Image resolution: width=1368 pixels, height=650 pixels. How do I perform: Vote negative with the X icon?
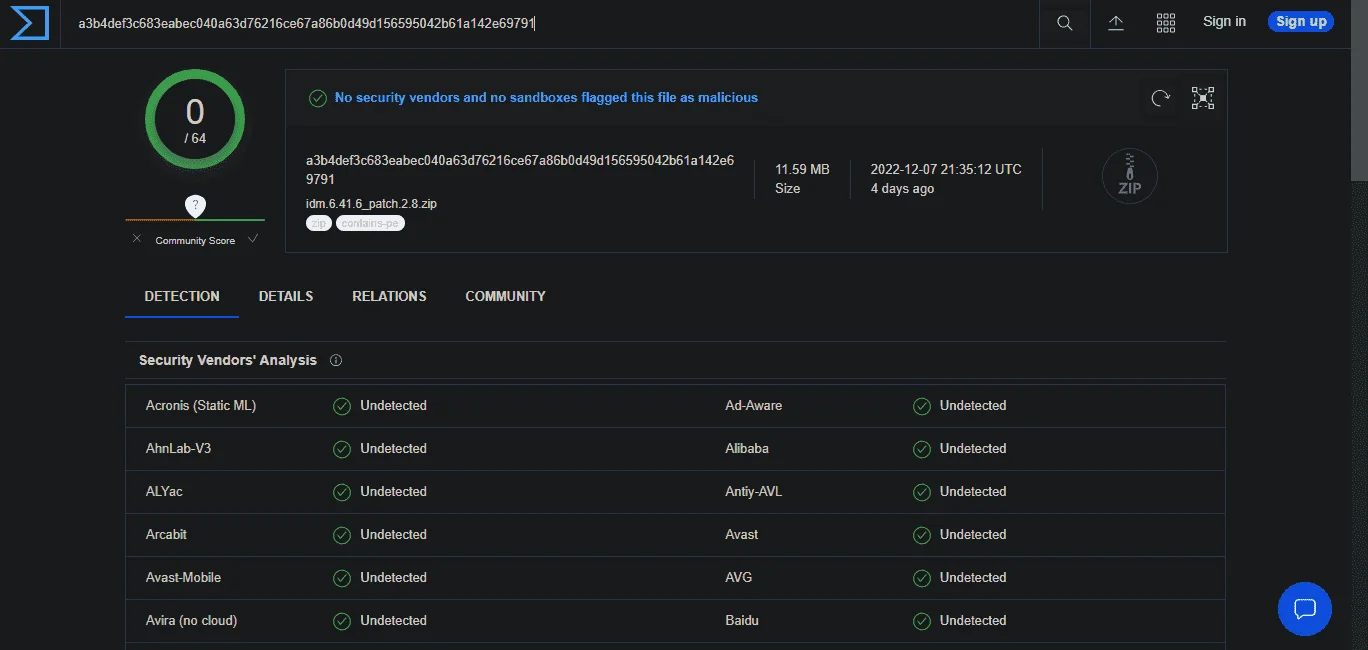[x=137, y=239]
